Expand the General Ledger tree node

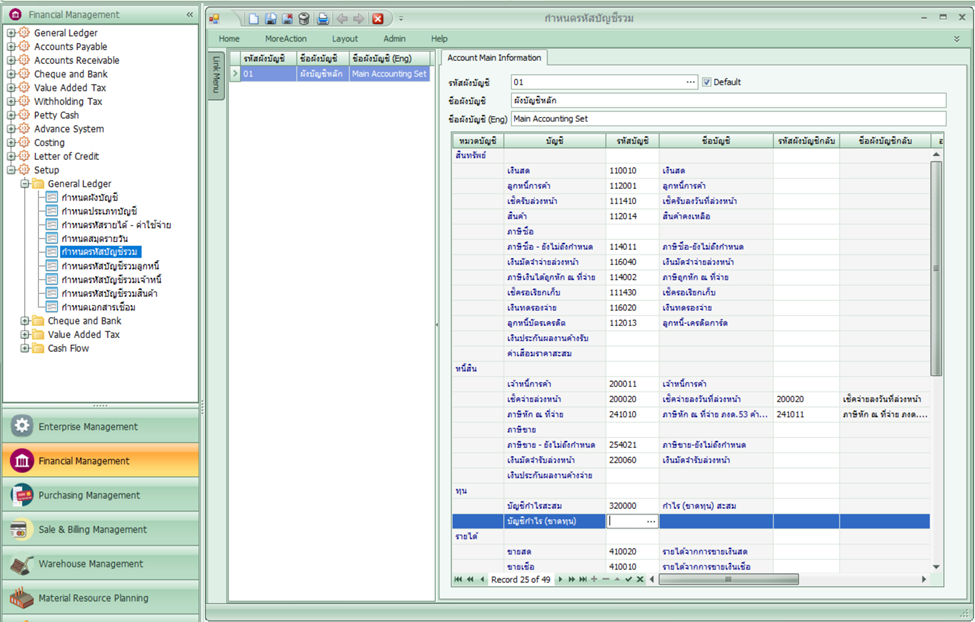tap(11, 33)
